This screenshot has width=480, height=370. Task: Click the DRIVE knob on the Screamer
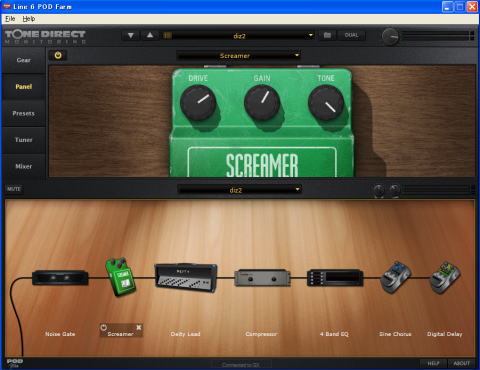[x=198, y=103]
